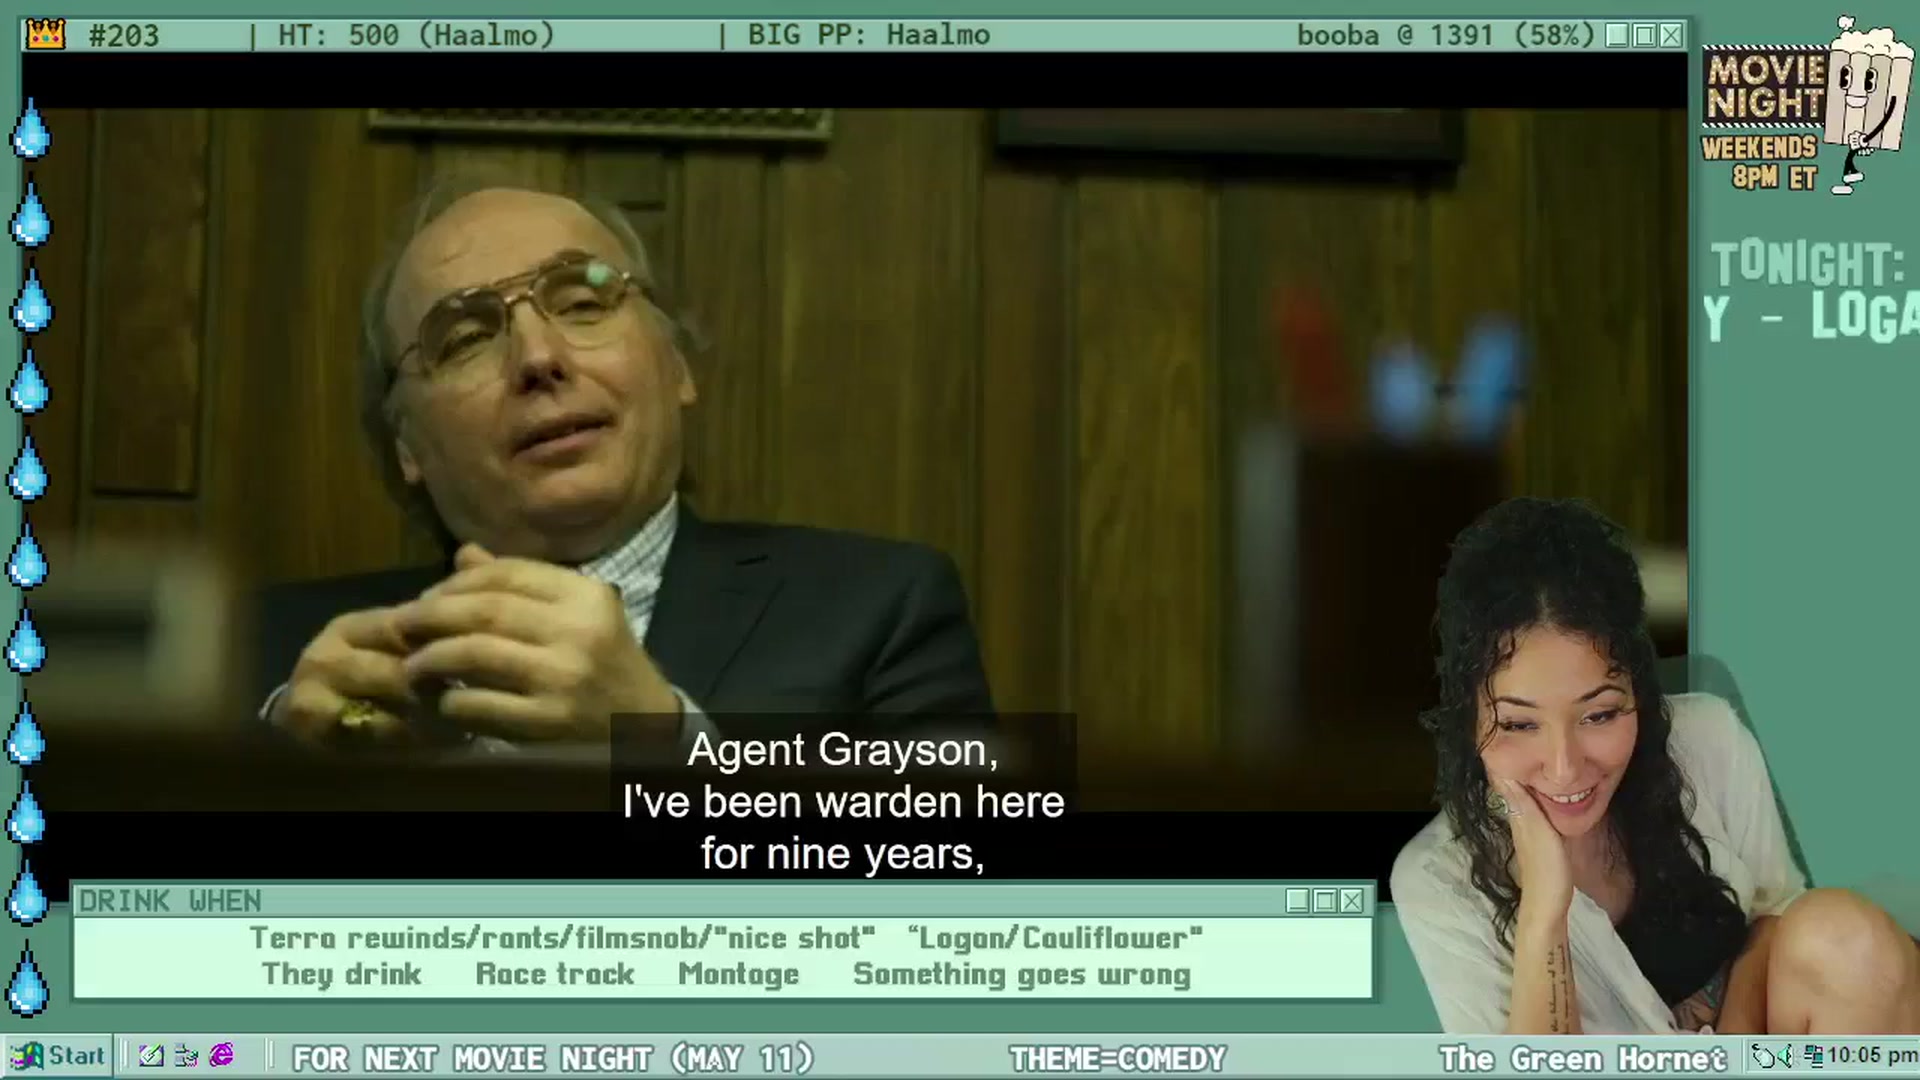Open the Start menu button
The width and height of the screenshot is (1920, 1080).
(x=58, y=1056)
